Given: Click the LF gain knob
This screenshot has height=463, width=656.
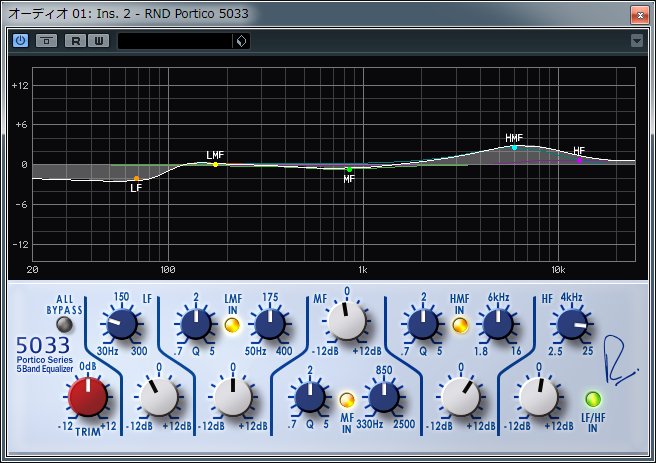Looking at the screenshot, I should 159,397.
